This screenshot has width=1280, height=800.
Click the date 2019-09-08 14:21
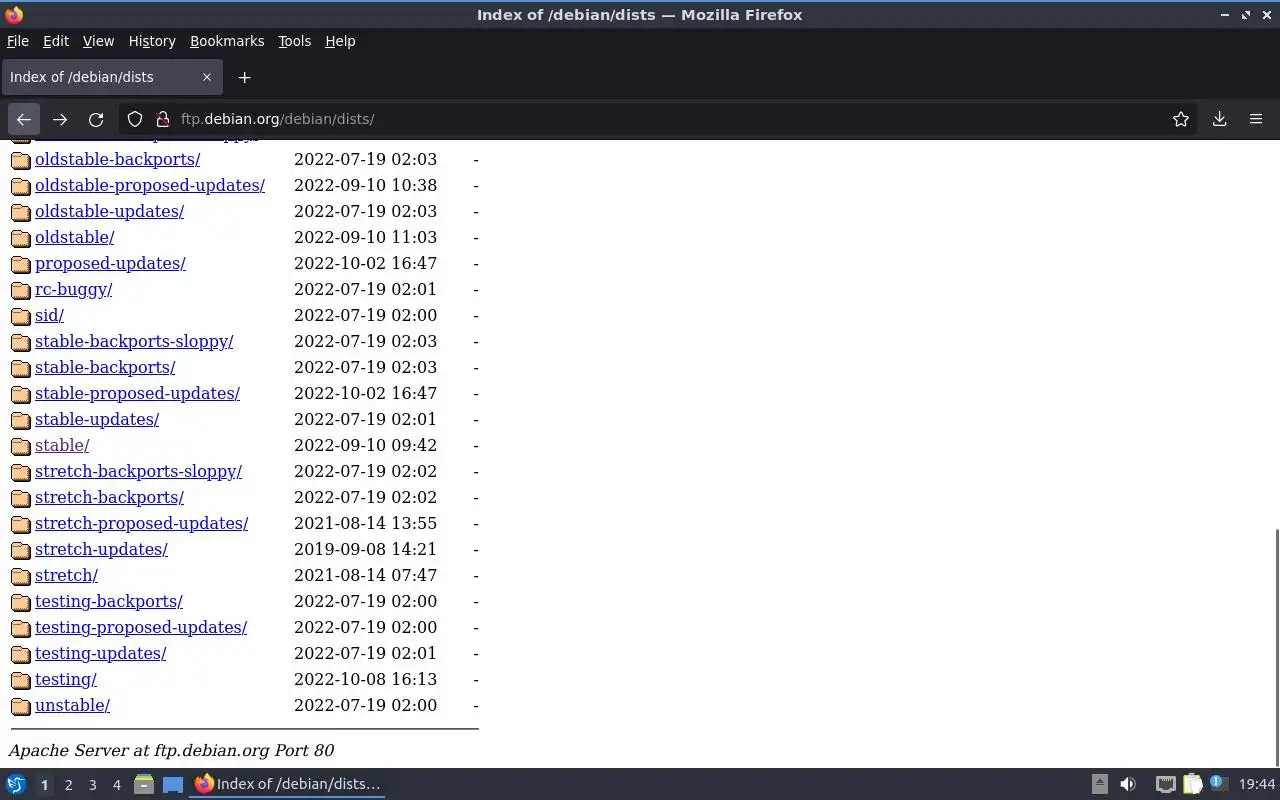[x=365, y=549]
